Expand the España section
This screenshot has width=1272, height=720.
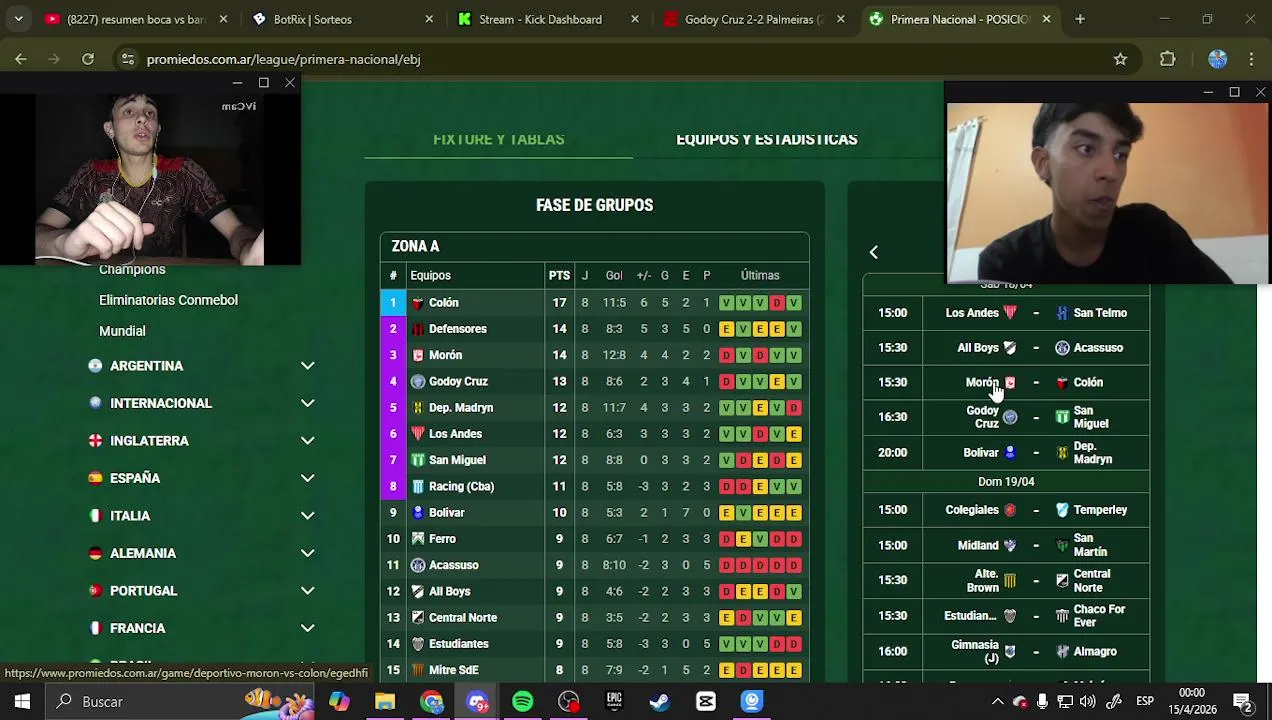click(307, 478)
